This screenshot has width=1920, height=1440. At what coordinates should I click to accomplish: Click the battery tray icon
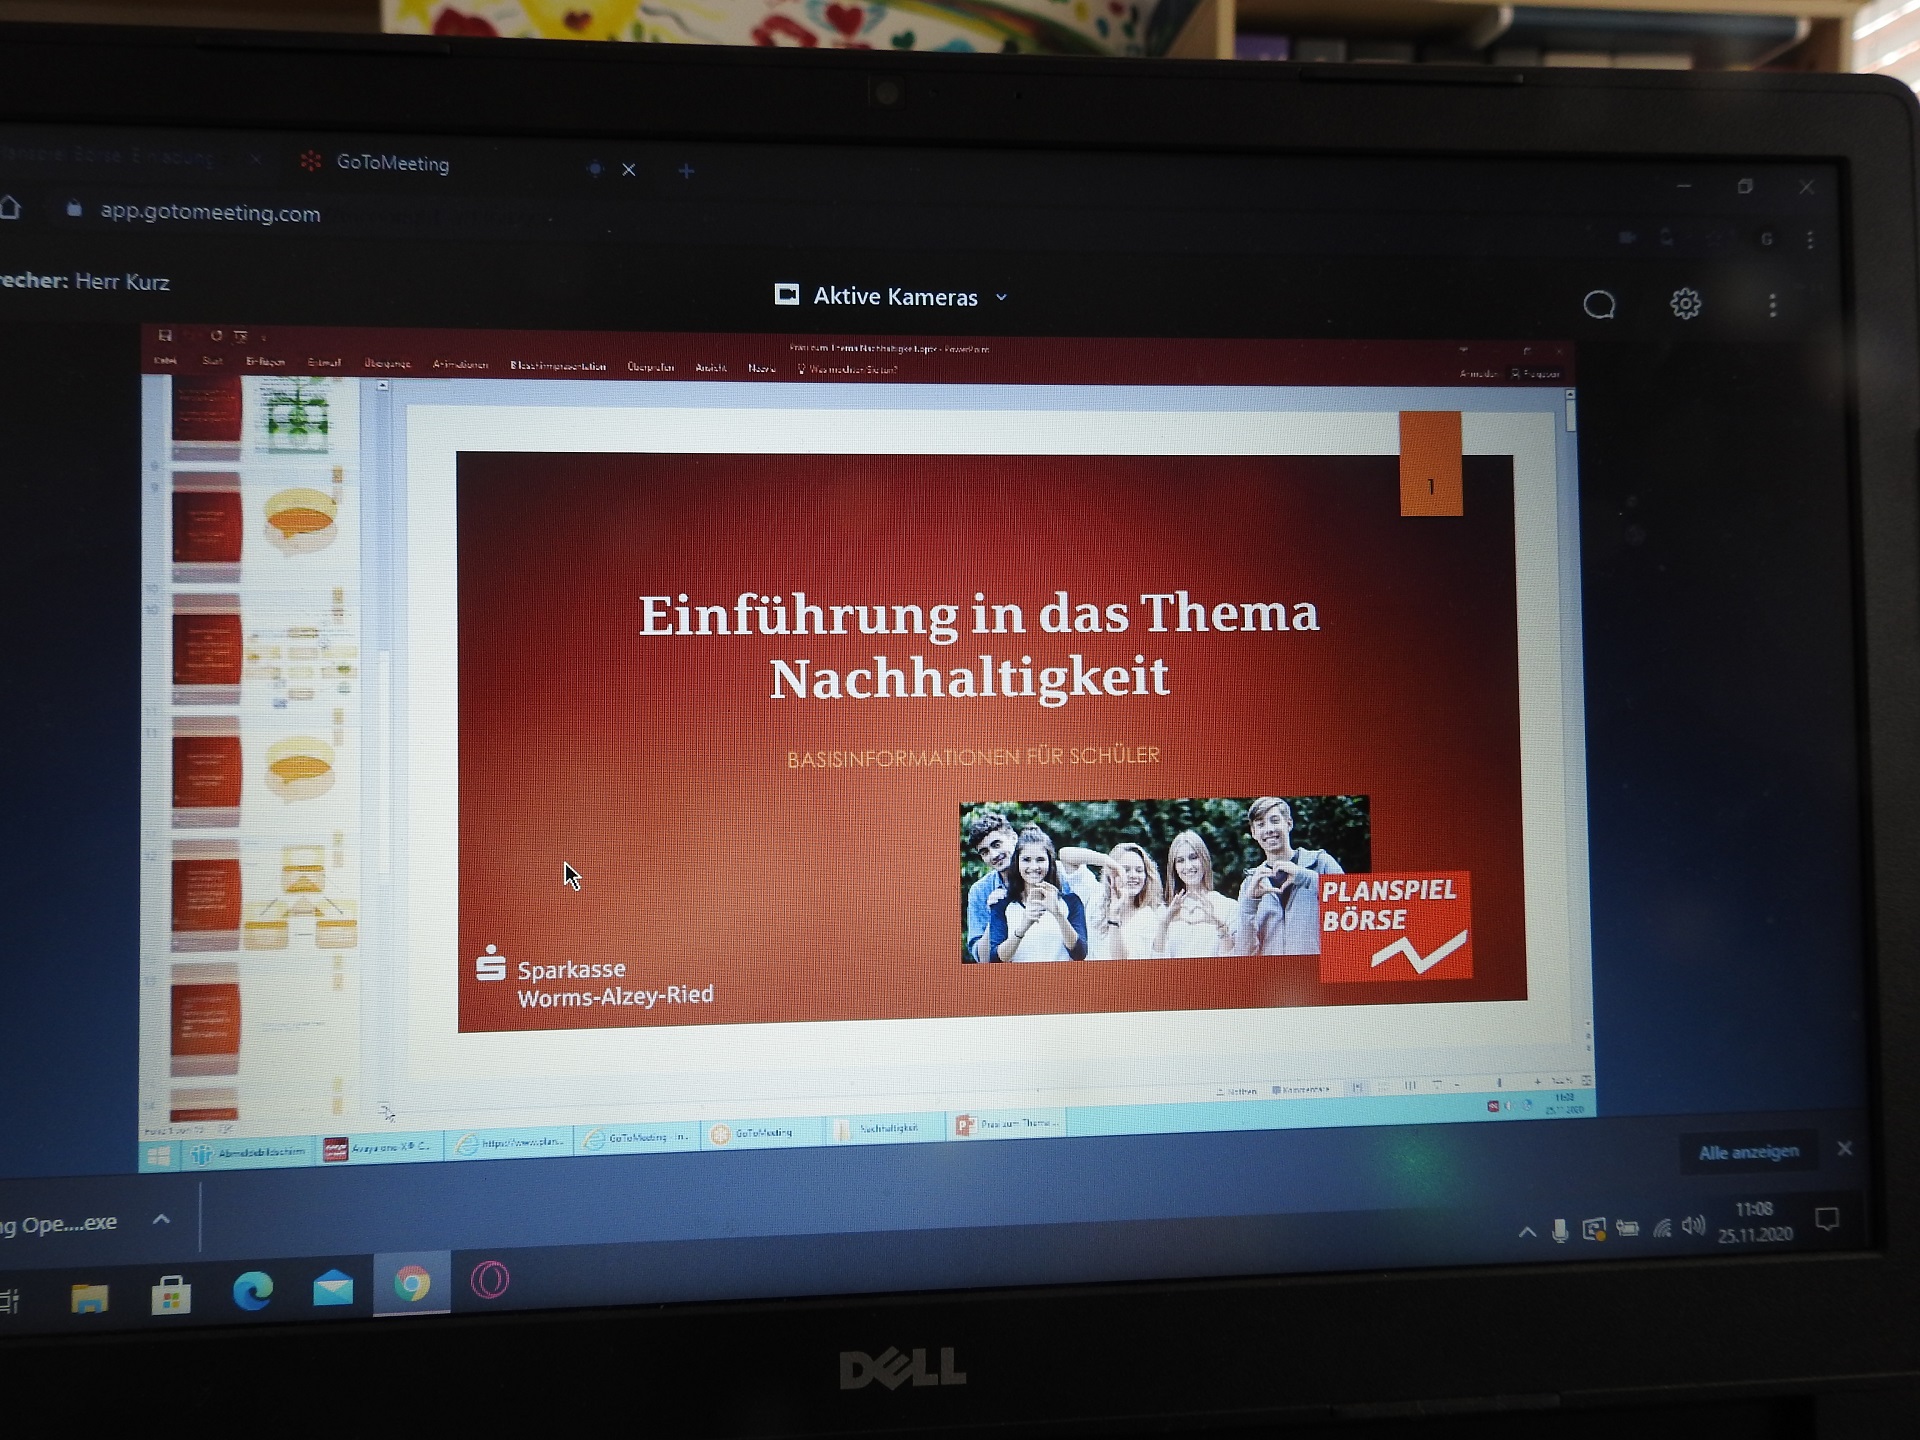click(1628, 1228)
